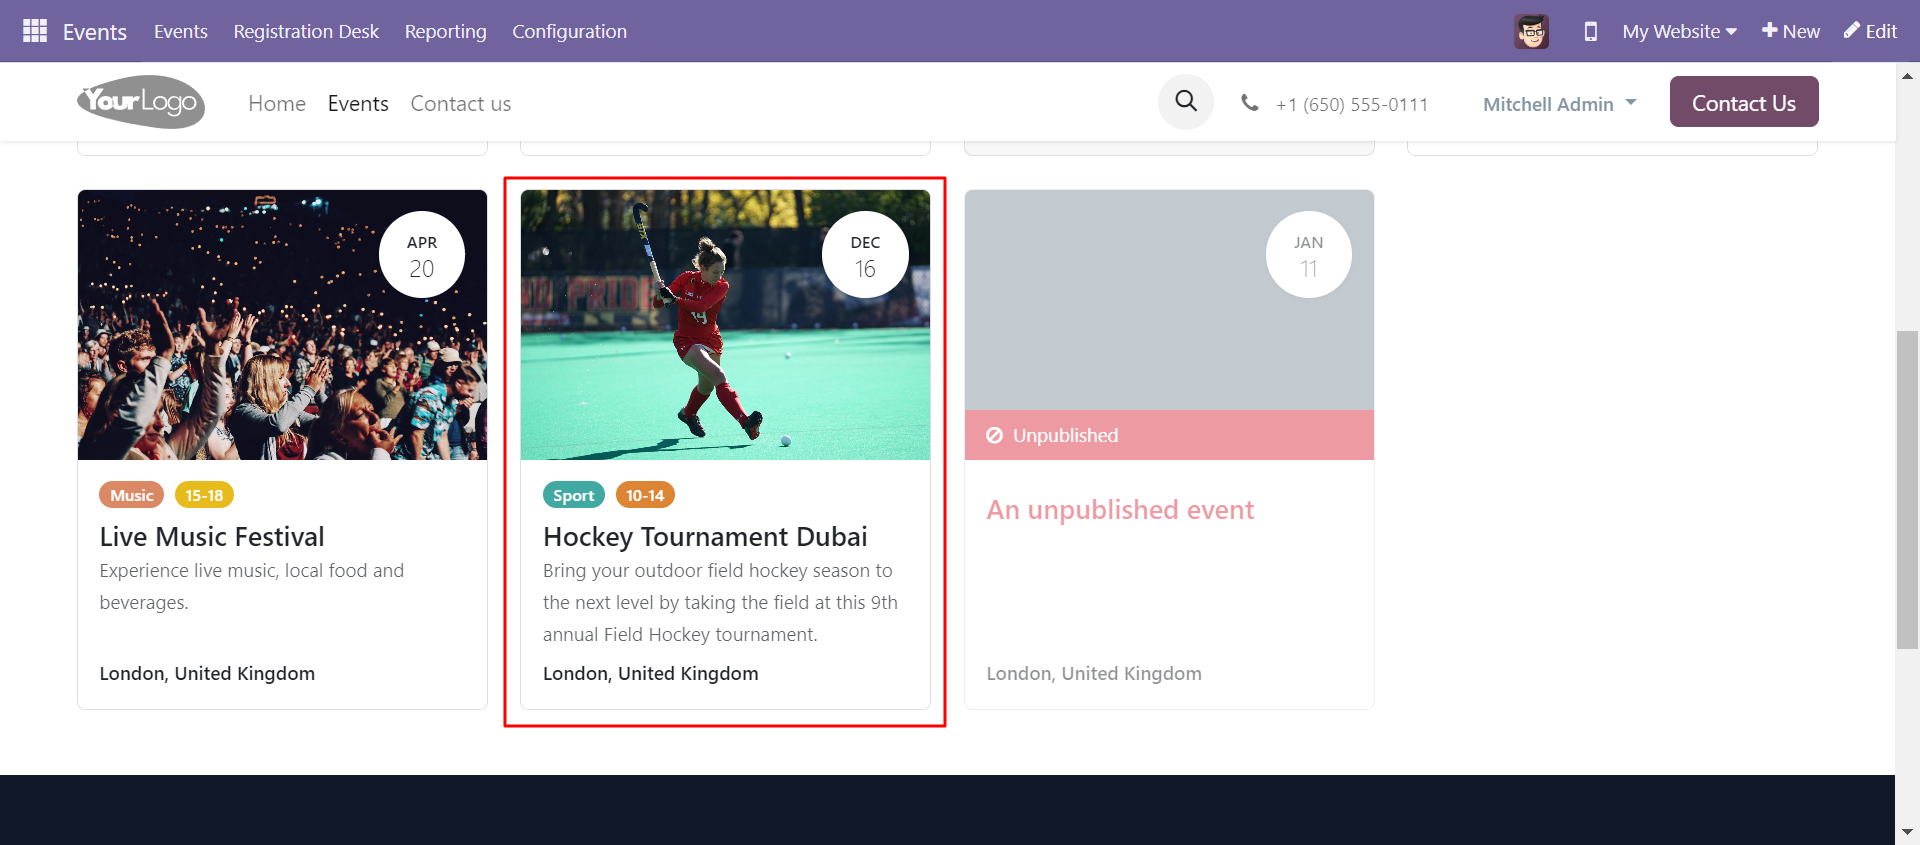The height and width of the screenshot is (845, 1920).
Task: Click the concert crowd thumbnail image
Action: coord(282,325)
